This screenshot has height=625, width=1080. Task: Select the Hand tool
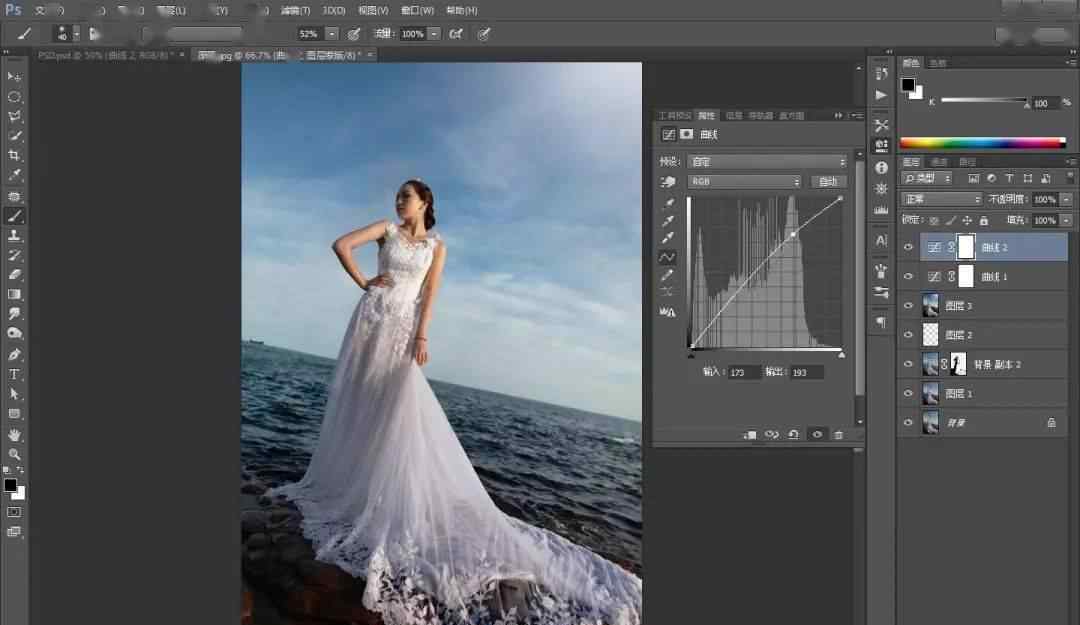tap(14, 435)
